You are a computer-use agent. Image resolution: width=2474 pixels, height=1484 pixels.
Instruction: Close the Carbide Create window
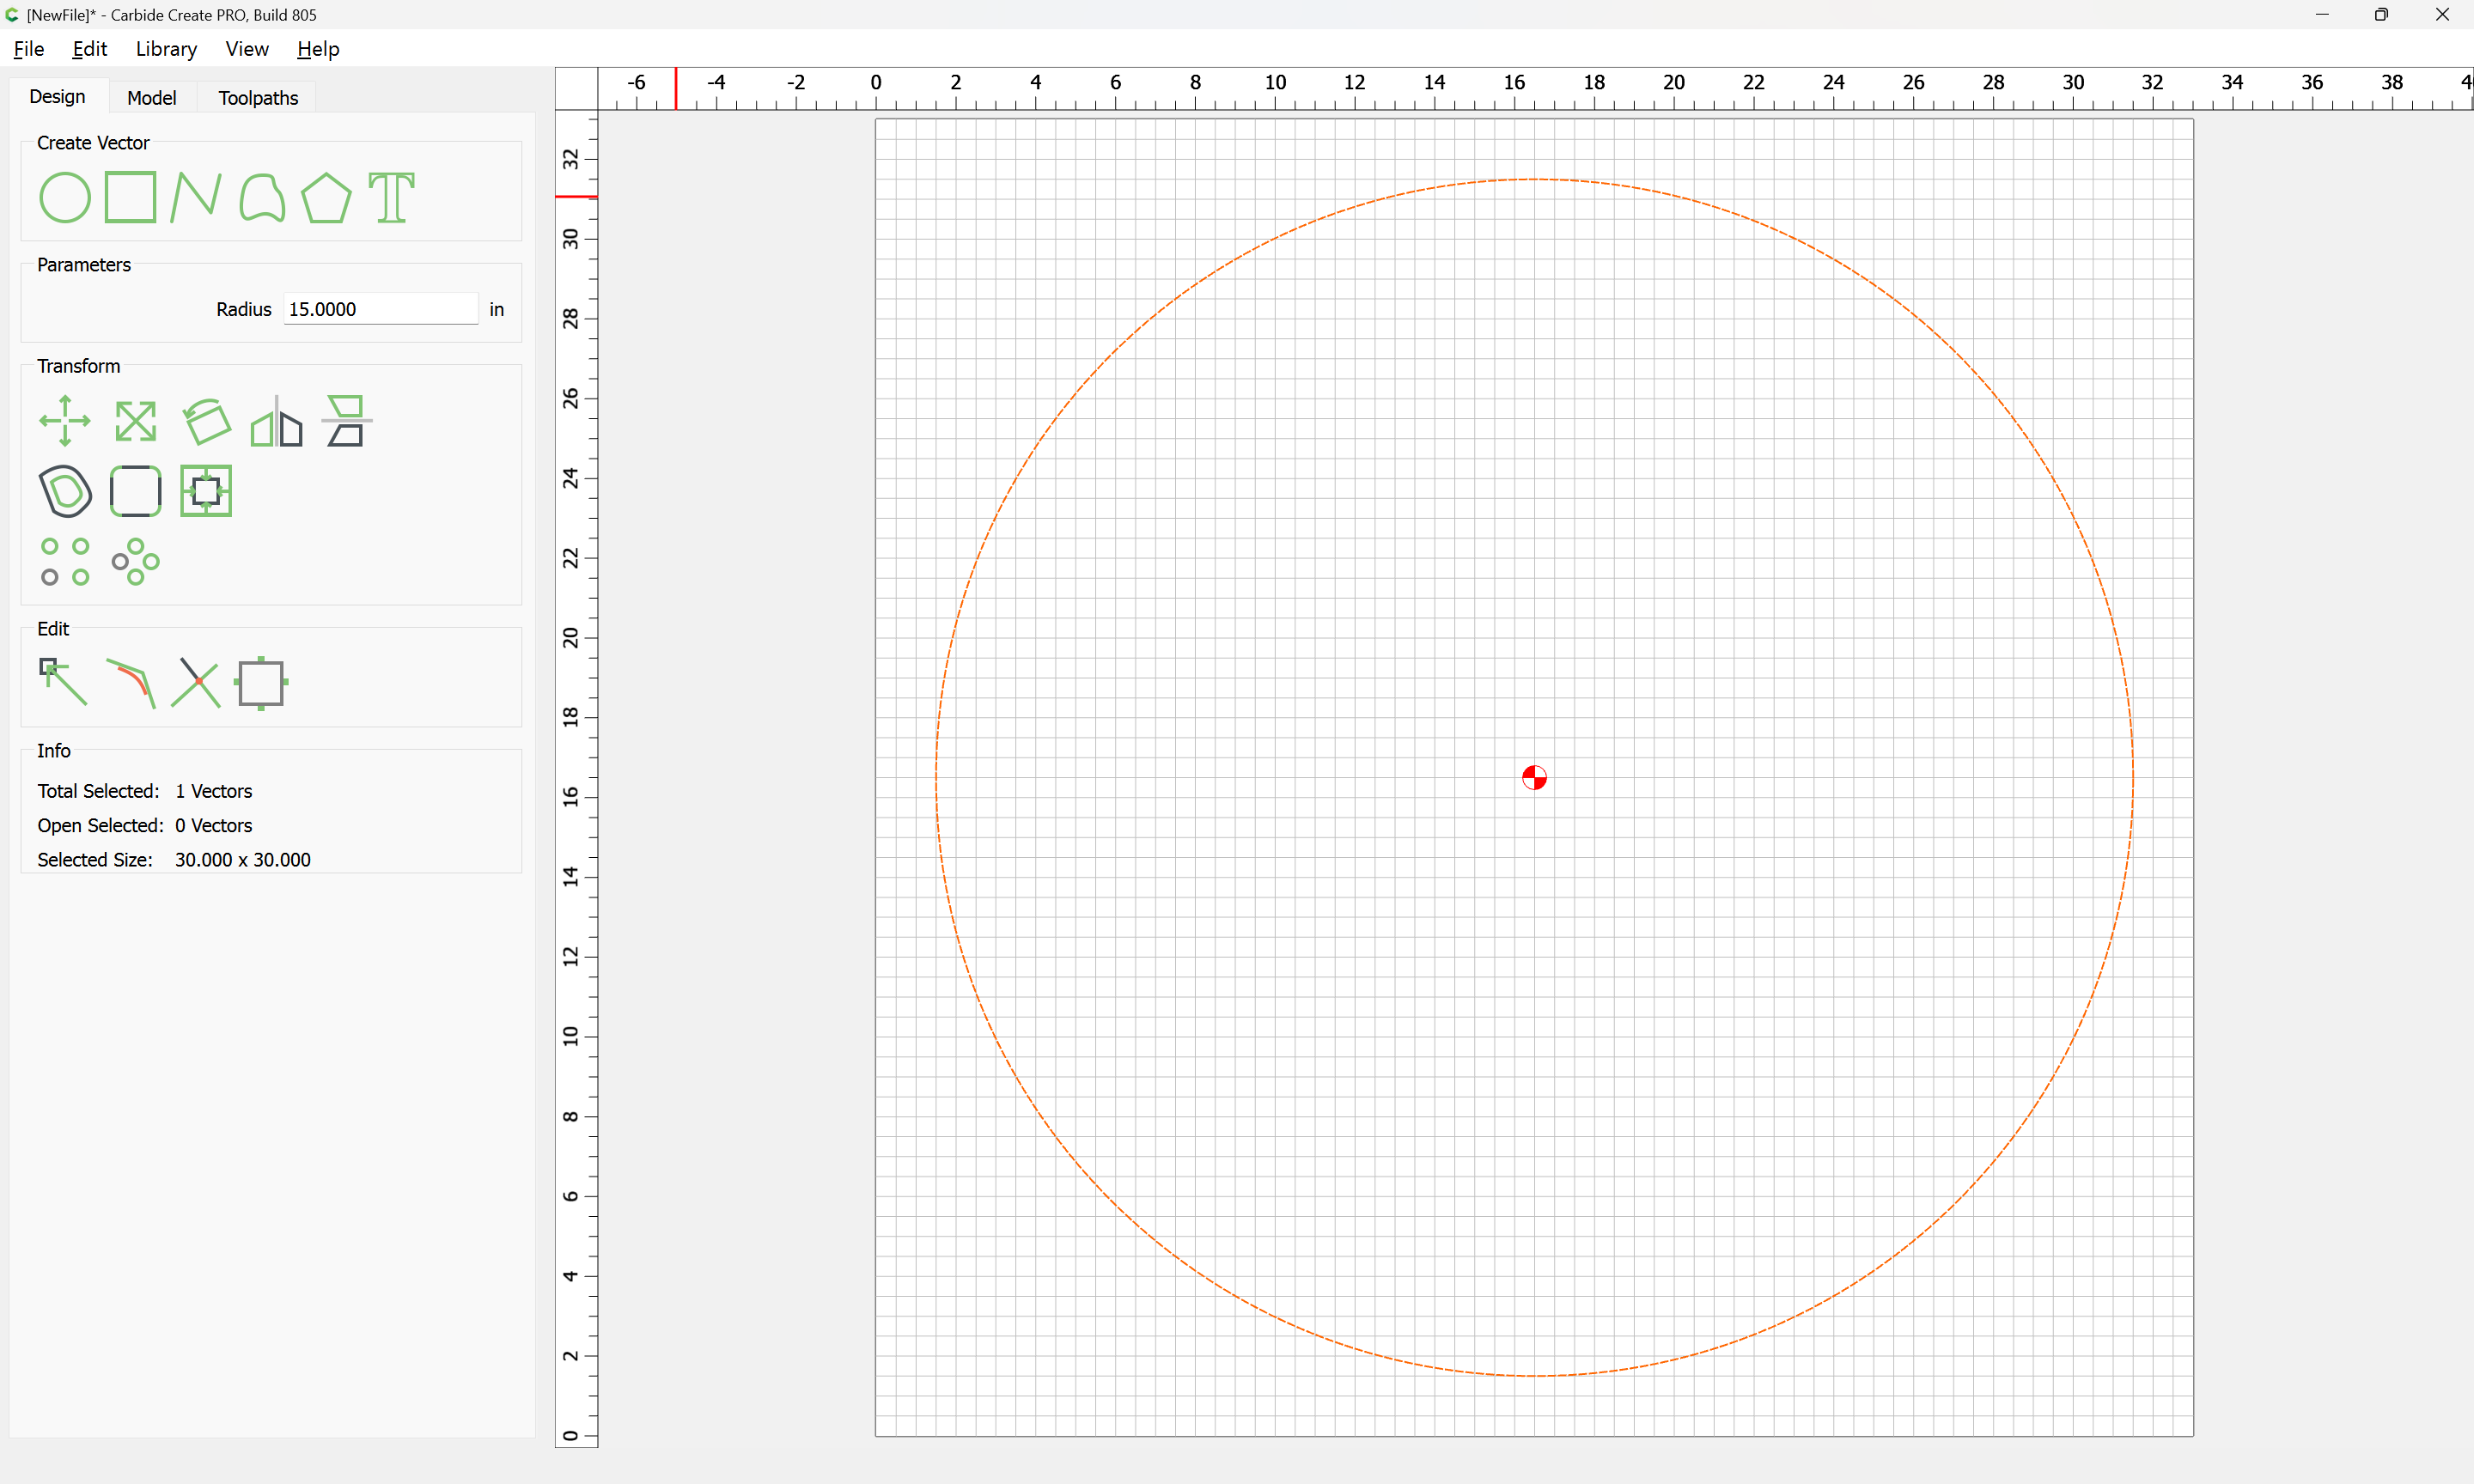click(2442, 15)
